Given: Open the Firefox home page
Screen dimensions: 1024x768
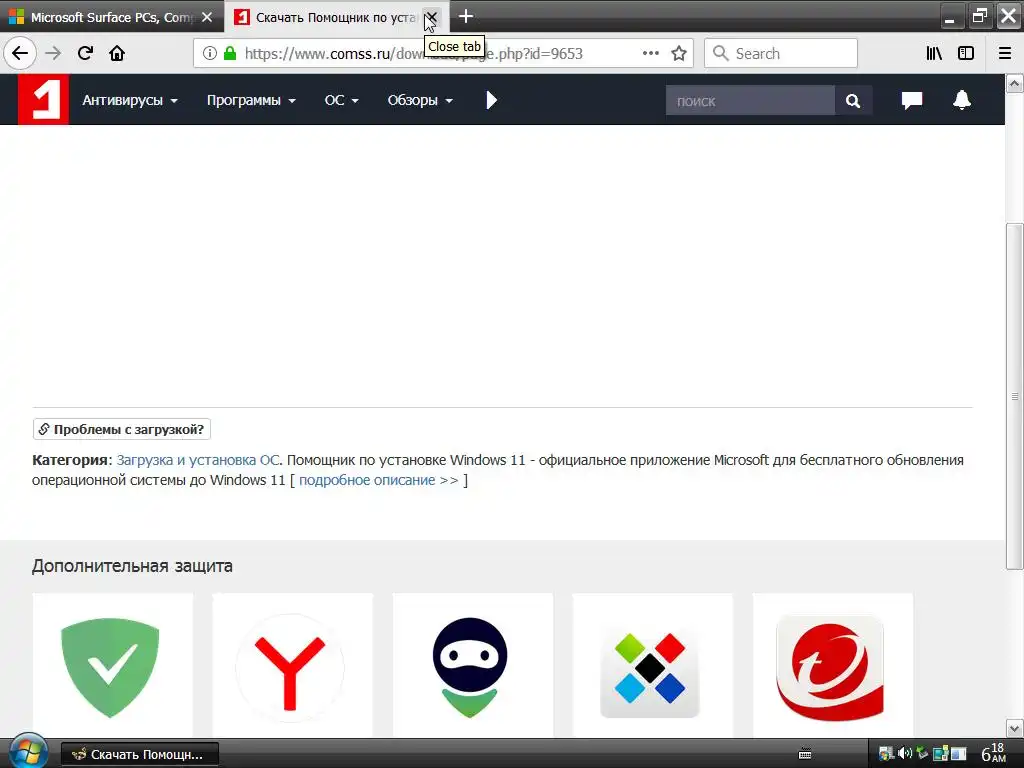Looking at the screenshot, I should tap(117, 53).
